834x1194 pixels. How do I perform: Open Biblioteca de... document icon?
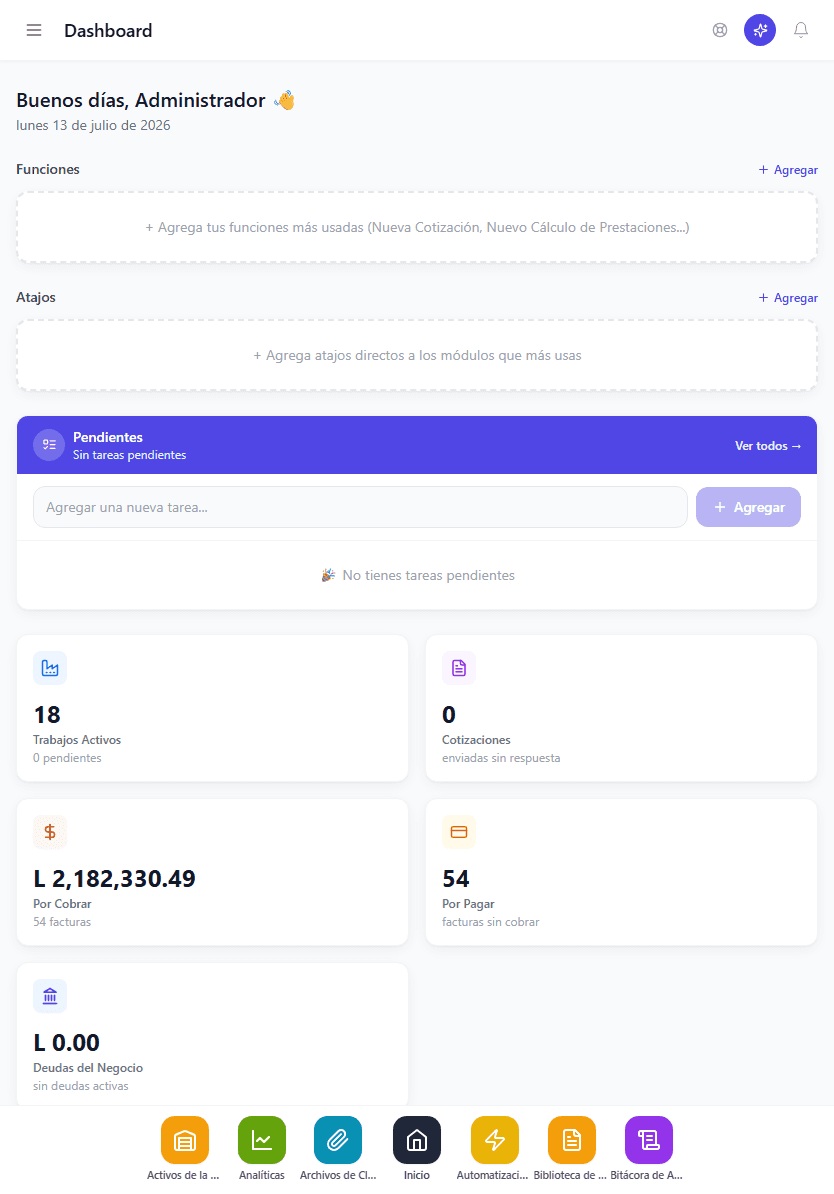click(572, 1140)
